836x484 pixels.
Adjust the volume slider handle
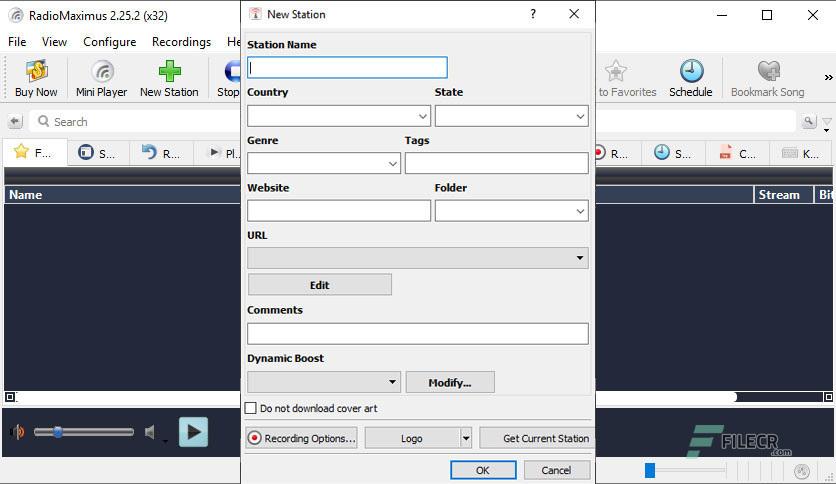click(57, 432)
